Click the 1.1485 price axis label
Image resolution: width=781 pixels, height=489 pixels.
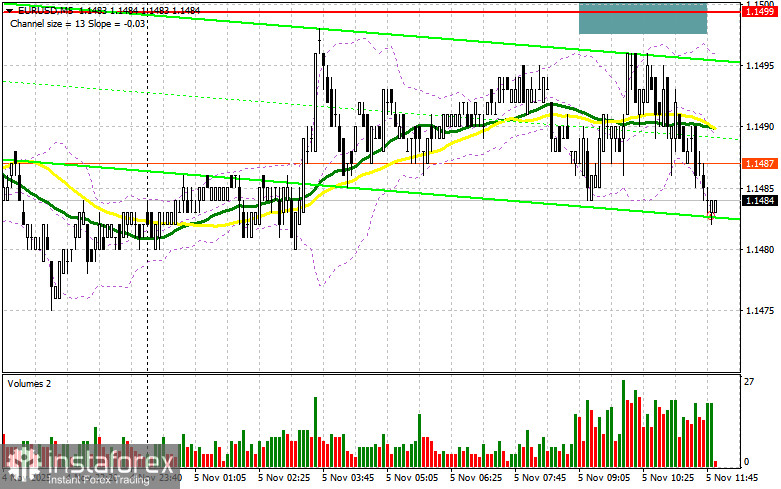(x=760, y=189)
